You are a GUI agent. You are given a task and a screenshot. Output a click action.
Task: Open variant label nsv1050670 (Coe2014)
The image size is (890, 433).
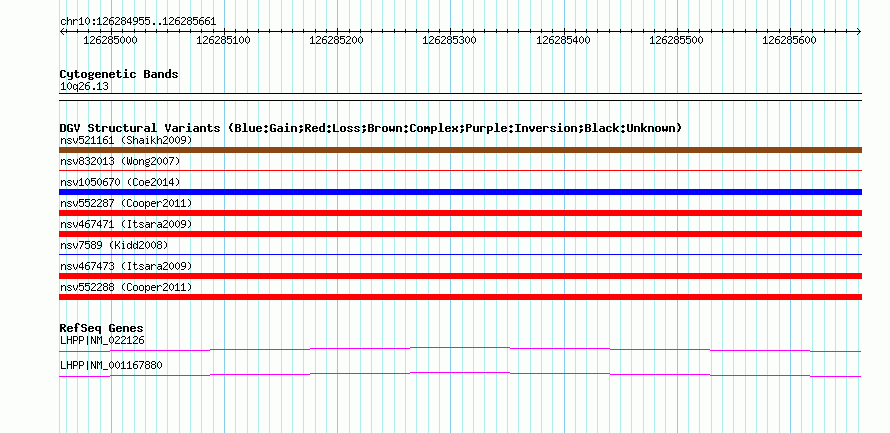point(120,182)
